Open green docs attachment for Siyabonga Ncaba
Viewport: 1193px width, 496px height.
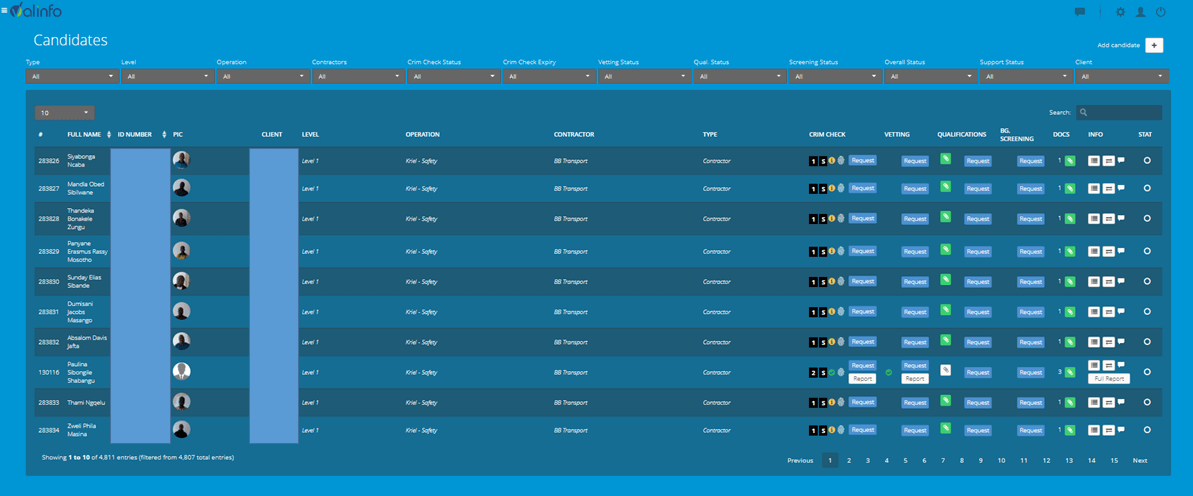[x=1070, y=161]
